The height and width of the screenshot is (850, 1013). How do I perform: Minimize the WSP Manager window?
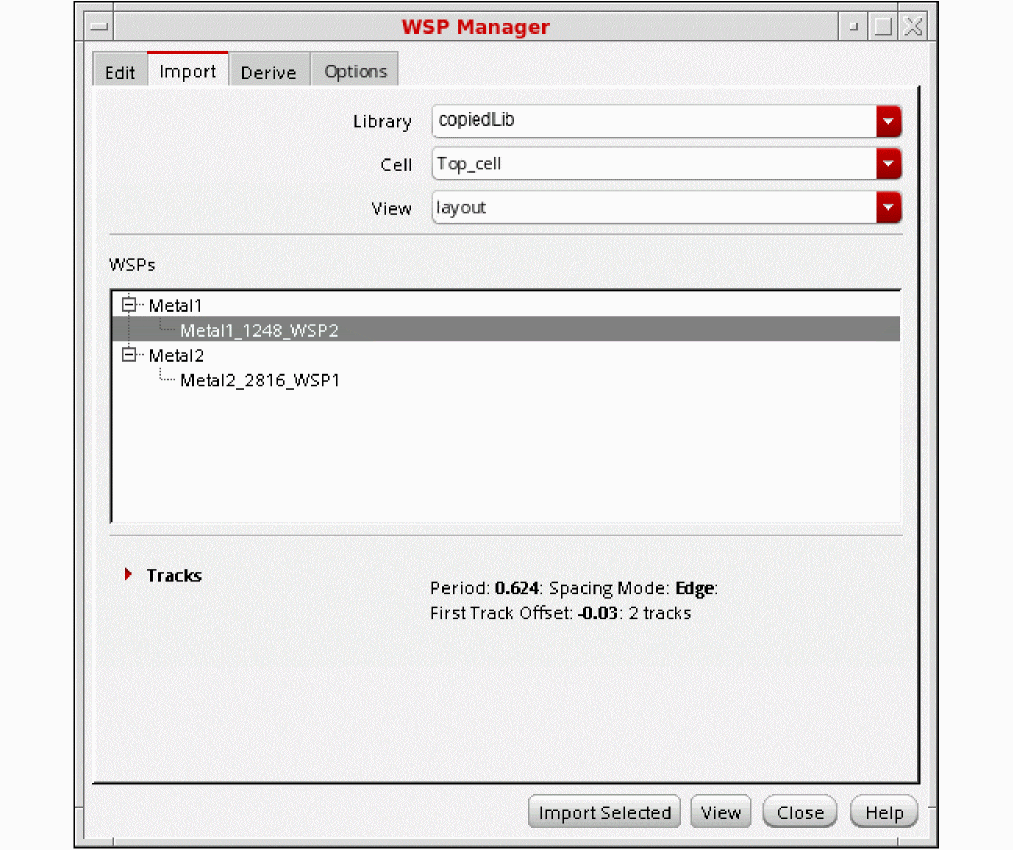point(853,27)
